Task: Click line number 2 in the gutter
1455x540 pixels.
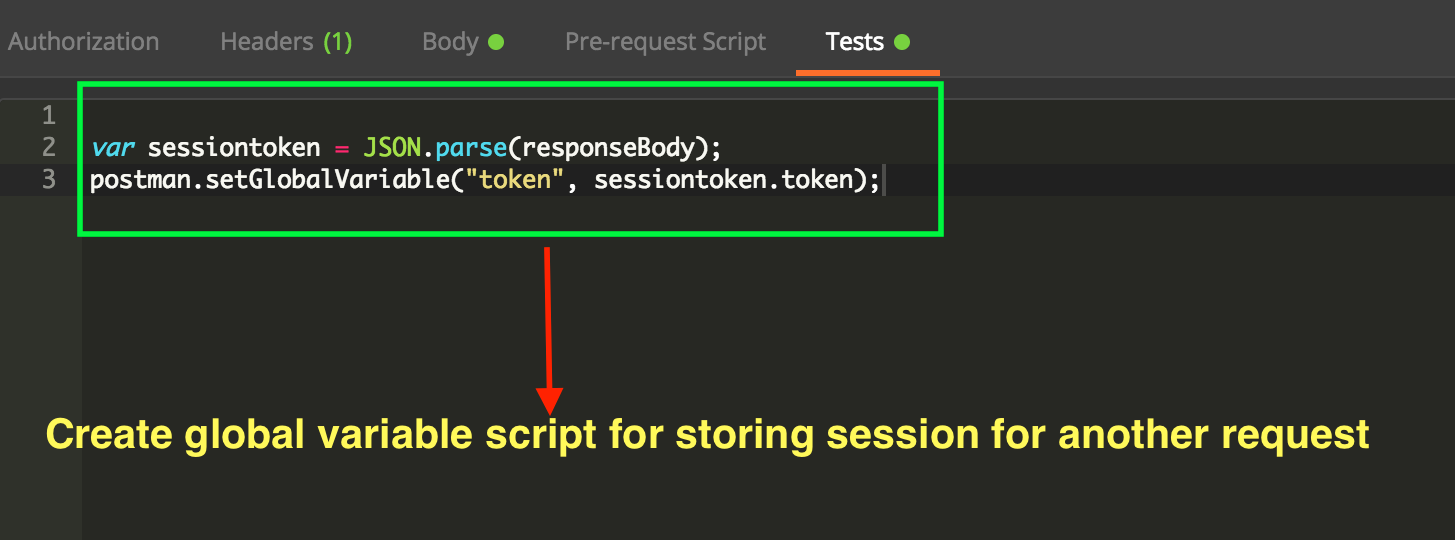Action: click(49, 148)
